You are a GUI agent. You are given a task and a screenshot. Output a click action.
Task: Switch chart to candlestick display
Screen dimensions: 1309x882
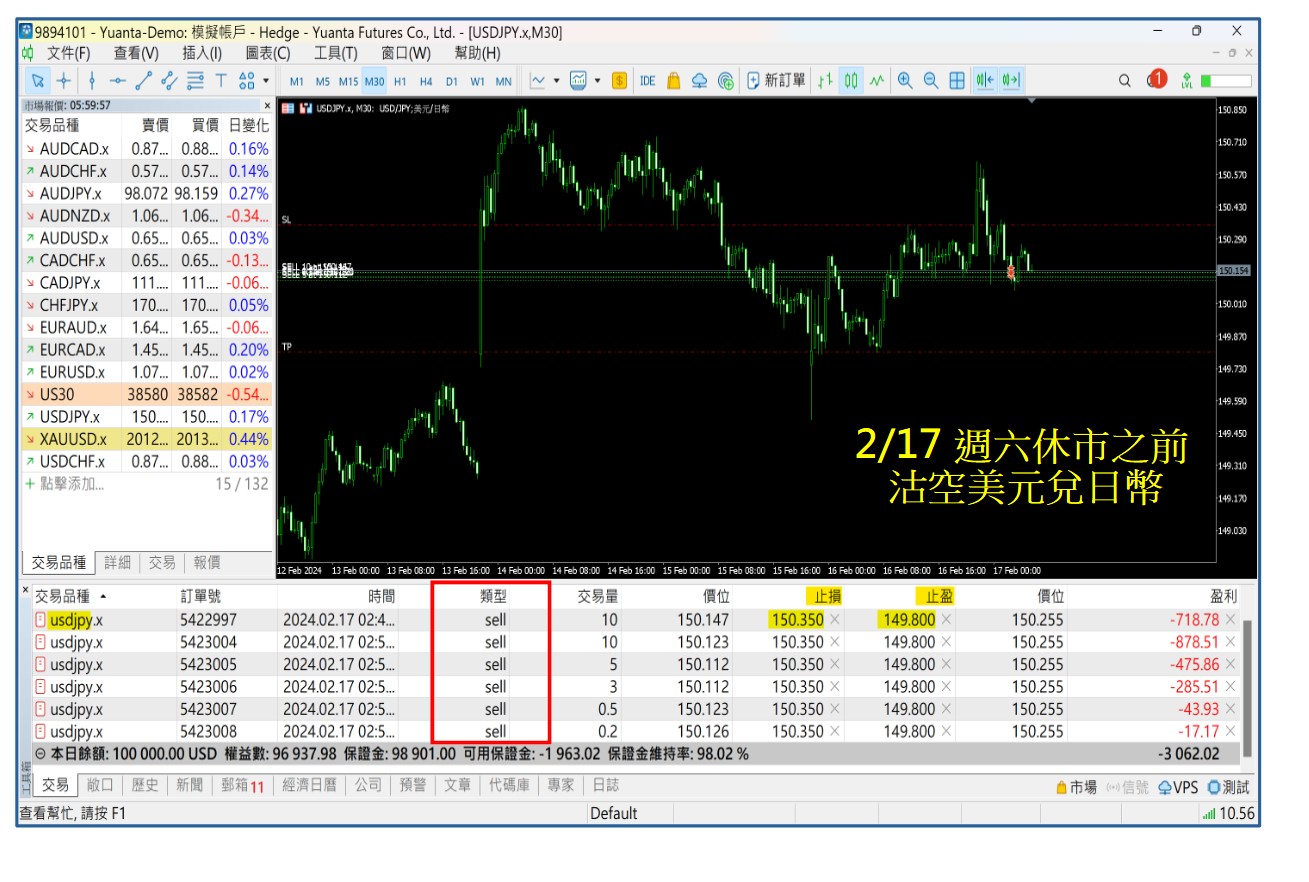(851, 81)
